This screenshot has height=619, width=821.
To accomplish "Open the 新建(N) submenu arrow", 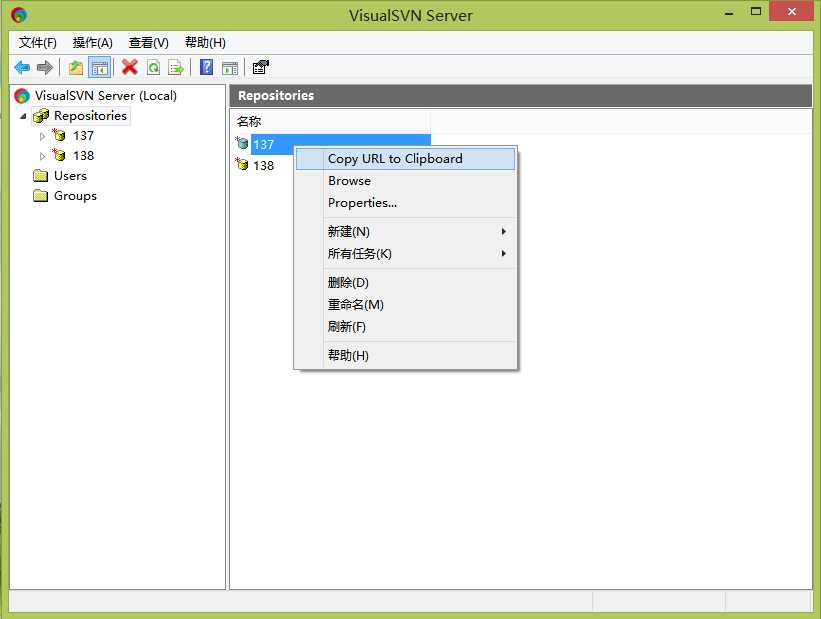I will tap(503, 231).
